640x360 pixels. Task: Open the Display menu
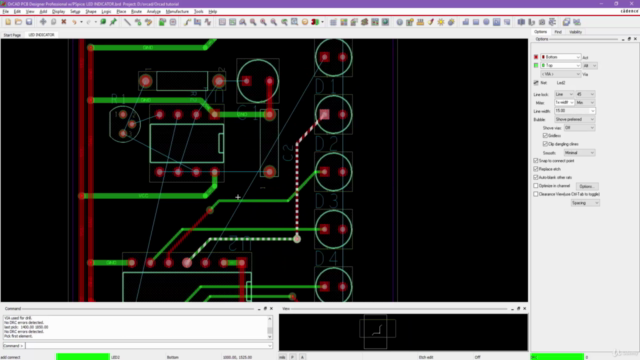coord(58,12)
